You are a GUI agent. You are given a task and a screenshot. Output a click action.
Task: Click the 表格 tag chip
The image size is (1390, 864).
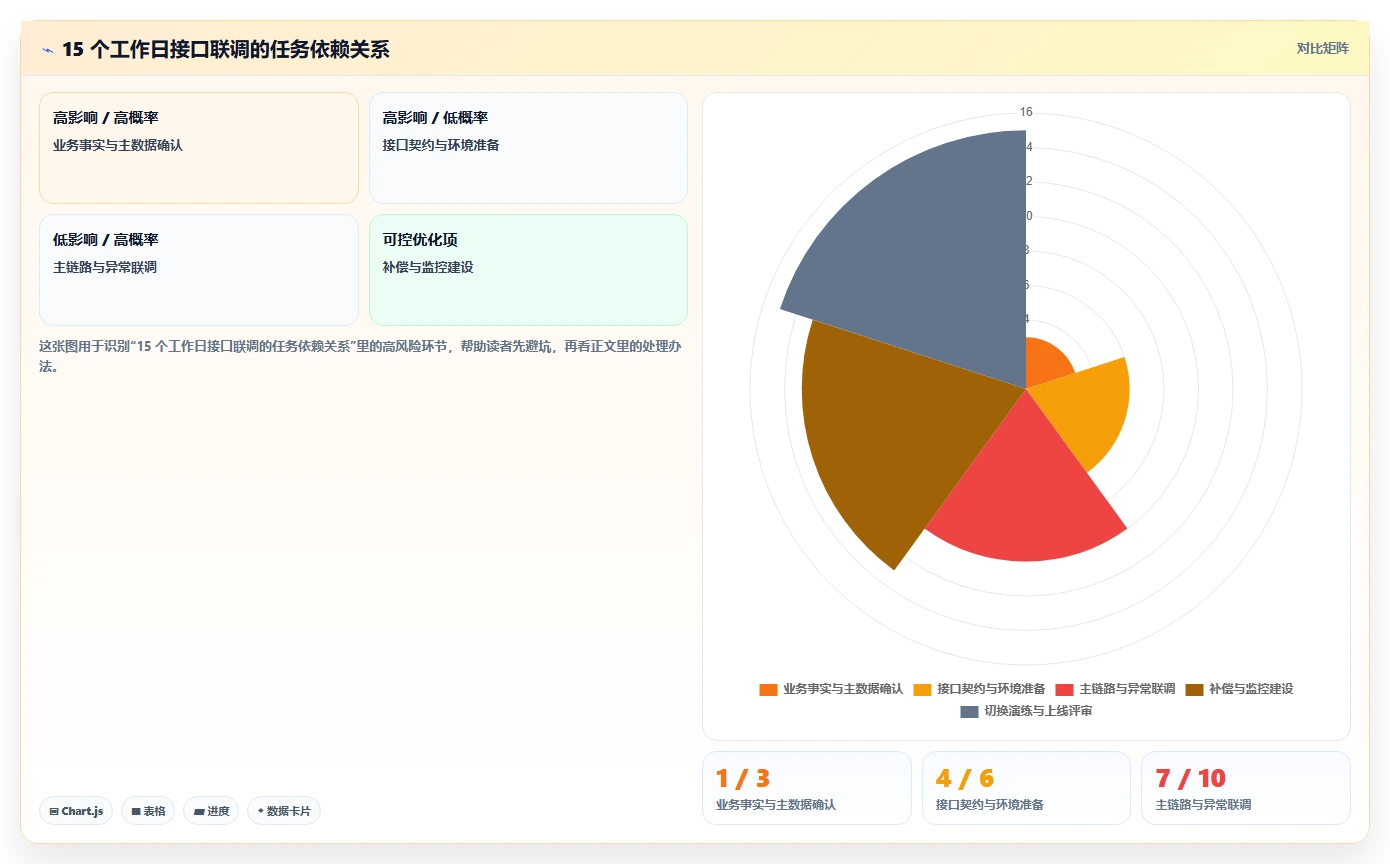(x=148, y=811)
